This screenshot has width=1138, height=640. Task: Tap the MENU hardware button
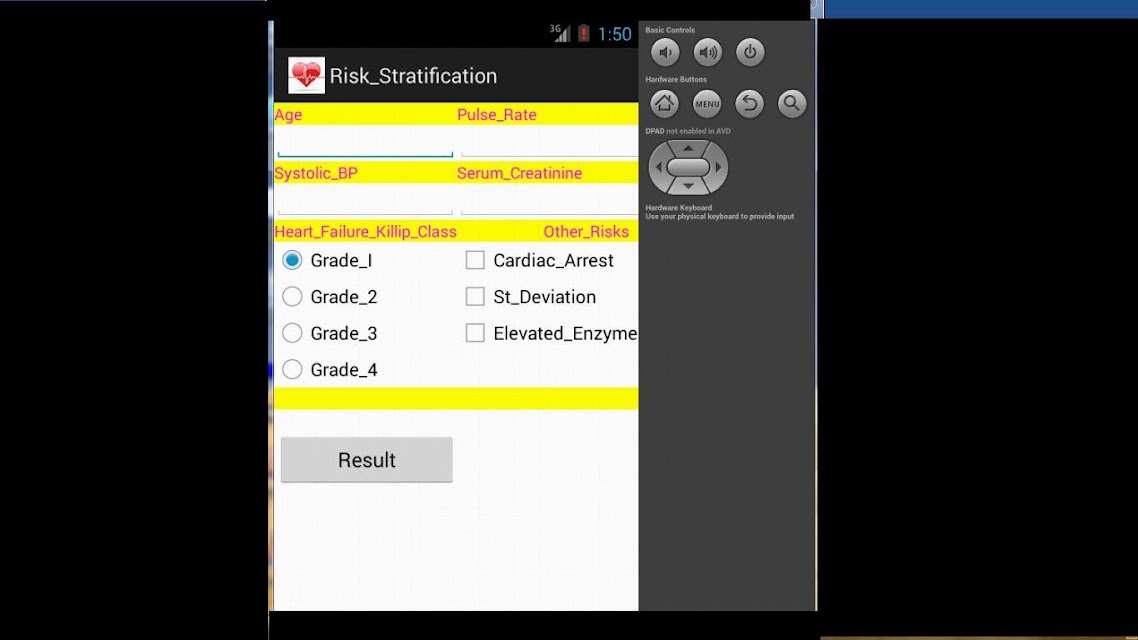[707, 104]
